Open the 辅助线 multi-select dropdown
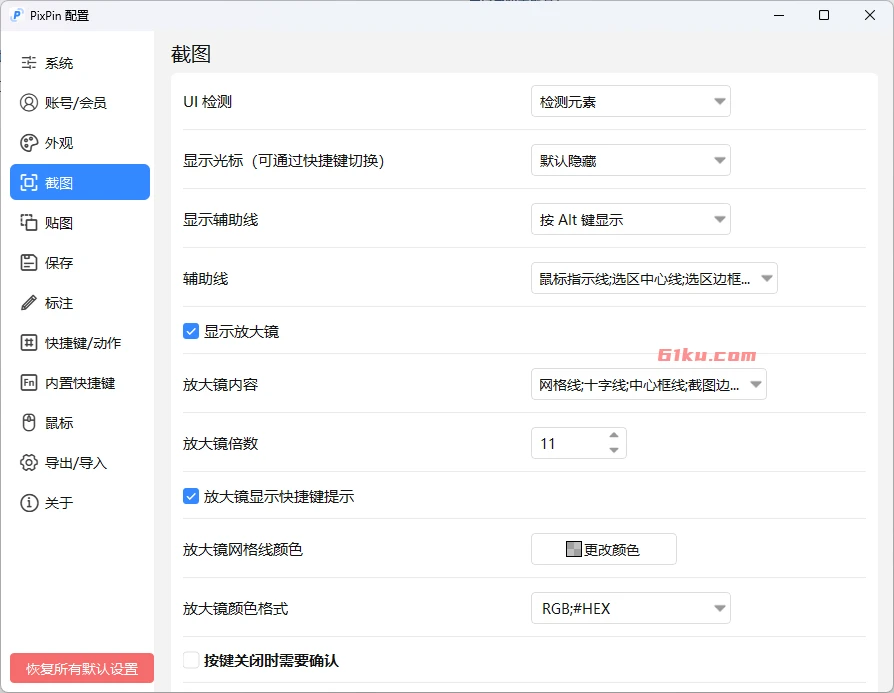 pyautogui.click(x=654, y=278)
